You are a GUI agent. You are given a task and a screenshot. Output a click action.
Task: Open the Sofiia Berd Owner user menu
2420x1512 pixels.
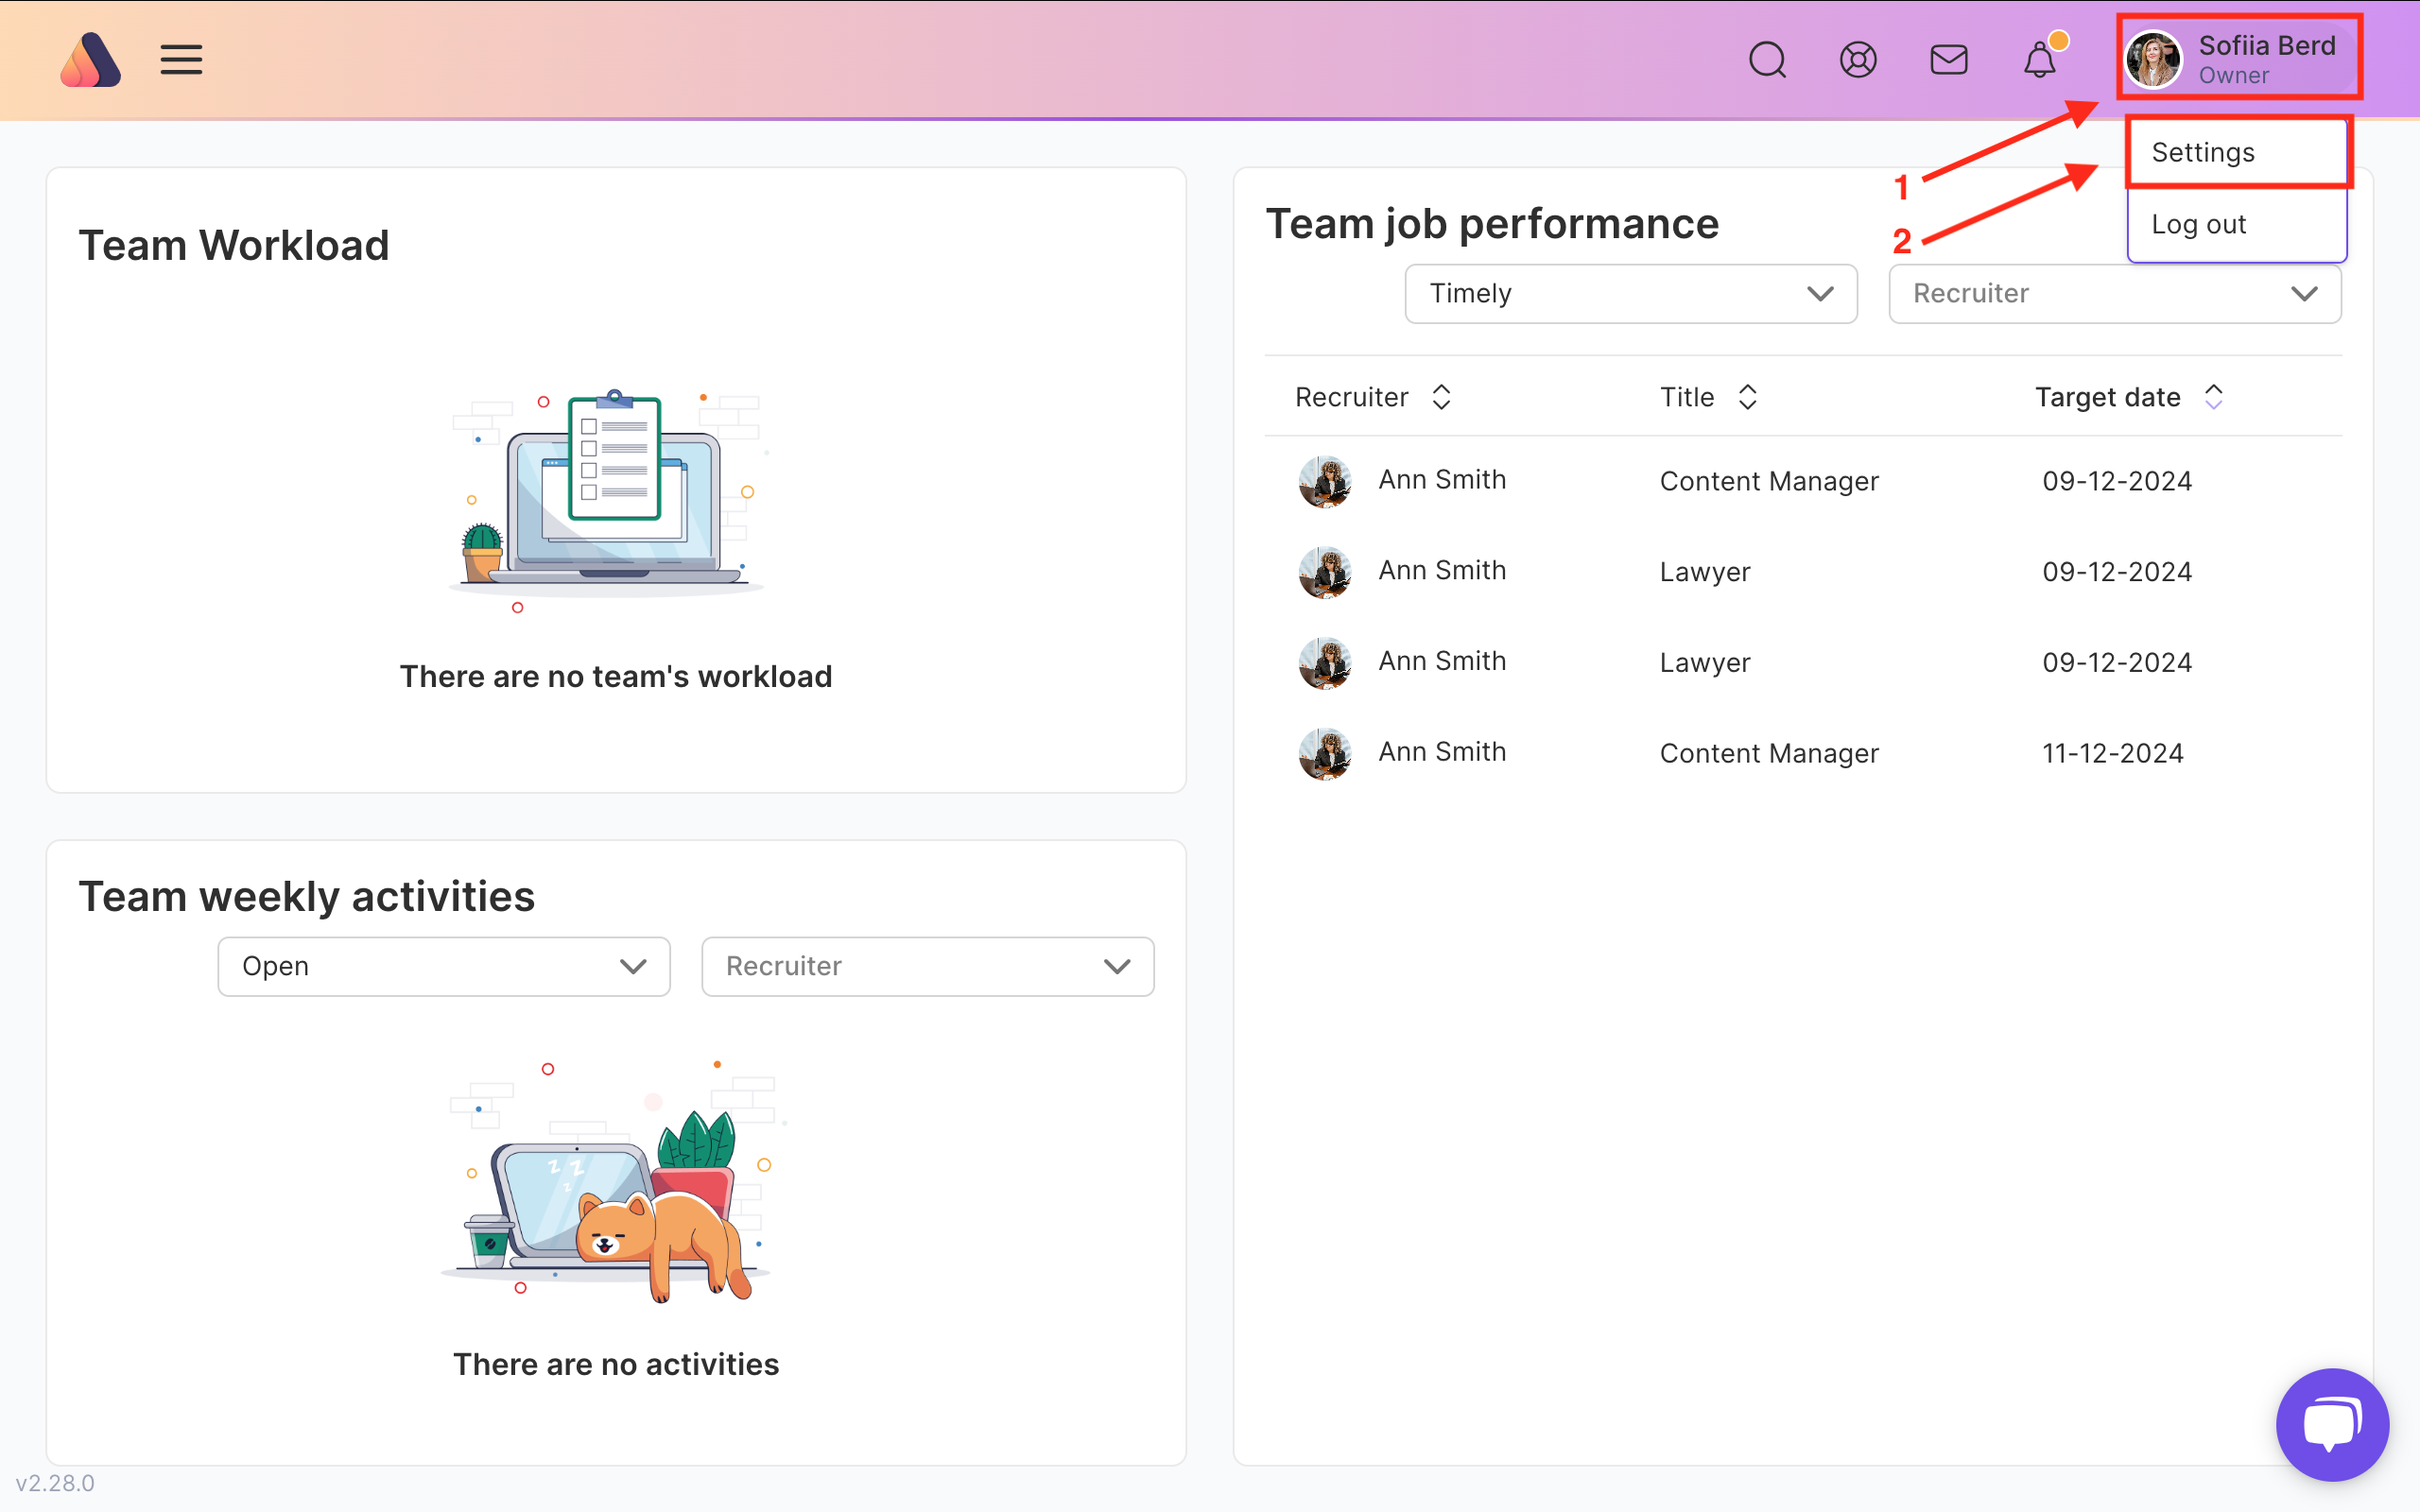(x=2239, y=58)
